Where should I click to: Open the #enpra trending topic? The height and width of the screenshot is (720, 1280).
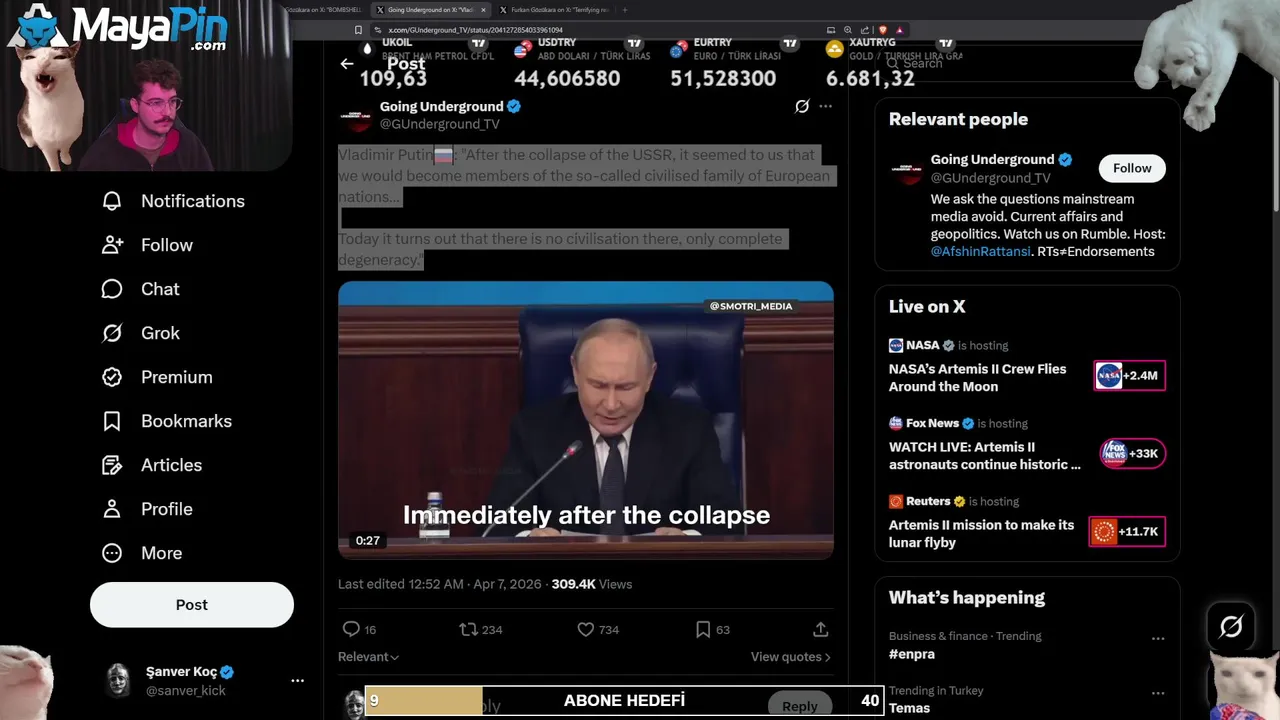(912, 654)
